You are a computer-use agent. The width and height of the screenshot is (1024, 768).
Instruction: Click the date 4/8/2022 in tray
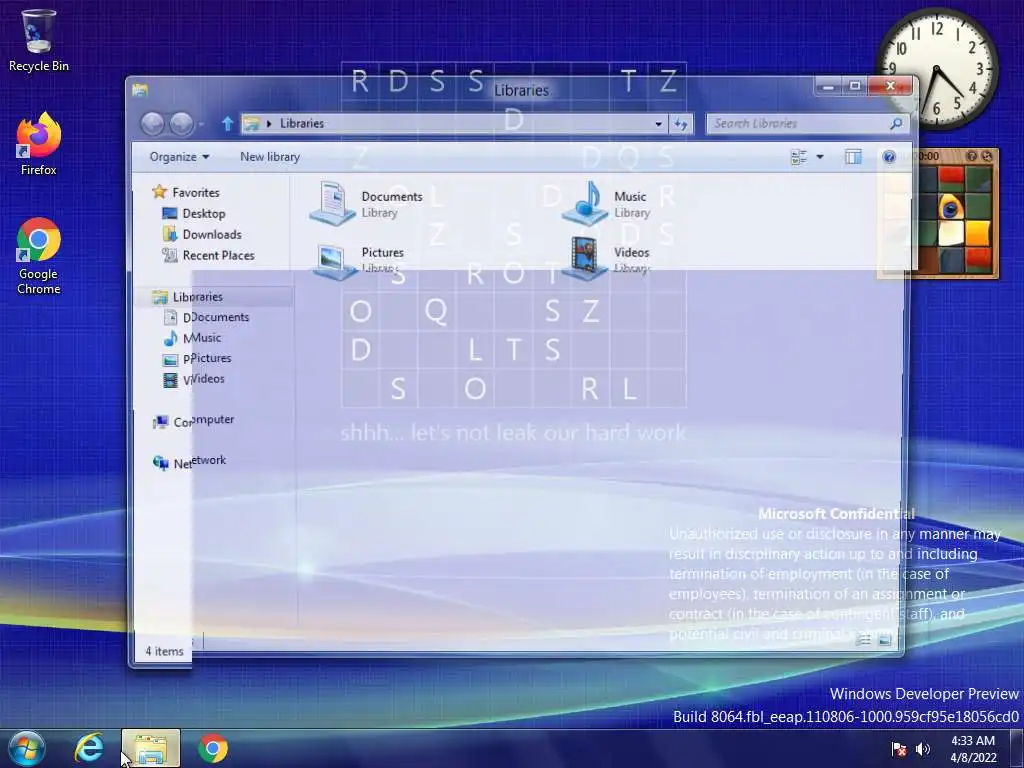click(x=973, y=758)
